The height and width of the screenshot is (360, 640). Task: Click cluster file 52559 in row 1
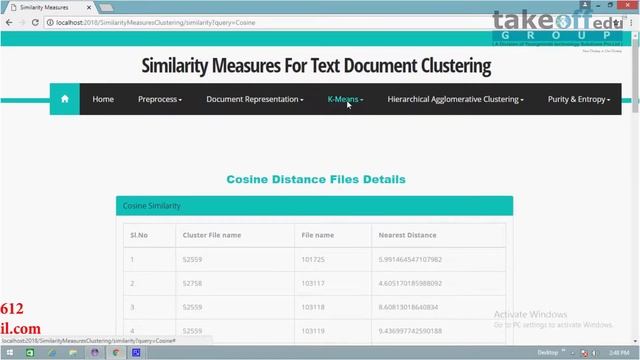(192, 259)
